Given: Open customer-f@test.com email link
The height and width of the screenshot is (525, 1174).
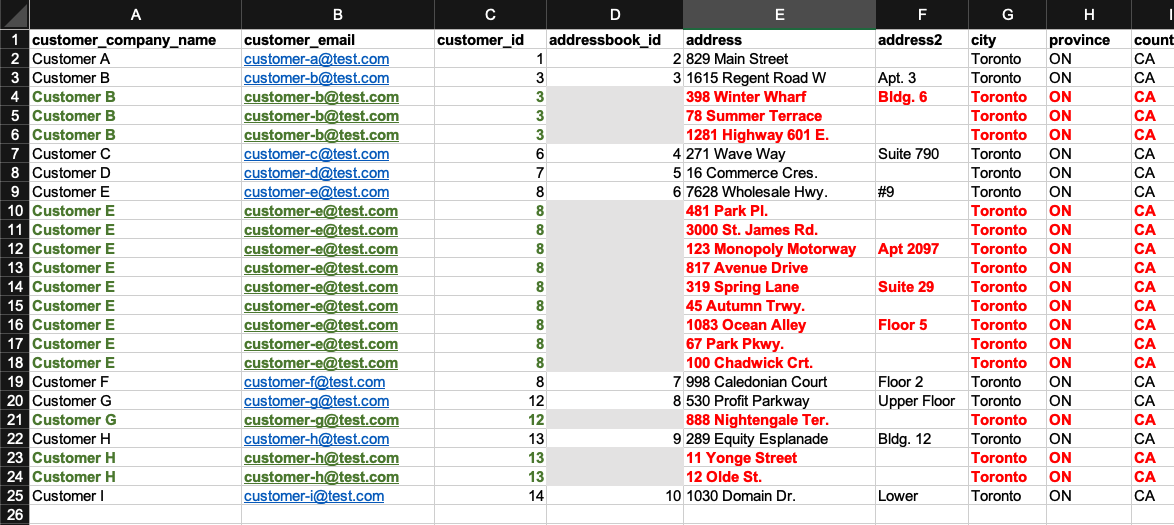Looking at the screenshot, I should click(314, 382).
